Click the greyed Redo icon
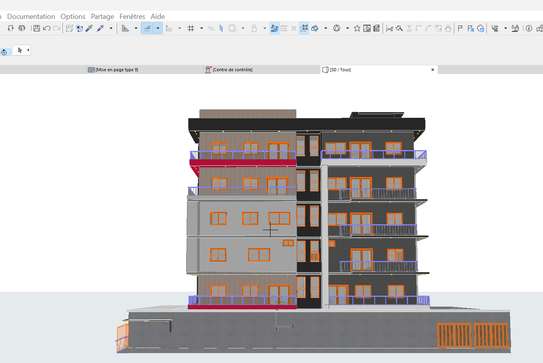This screenshot has height=363, width=543. [56, 28]
